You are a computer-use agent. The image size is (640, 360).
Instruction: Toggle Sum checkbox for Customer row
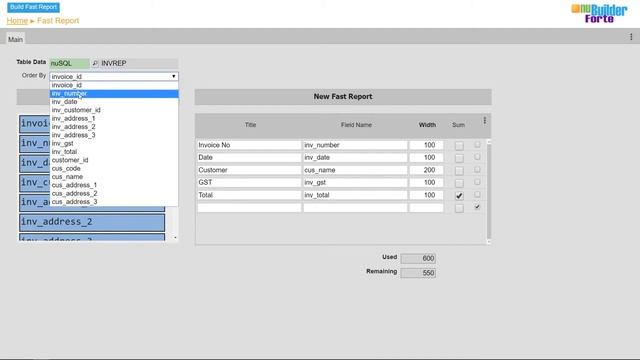click(459, 171)
